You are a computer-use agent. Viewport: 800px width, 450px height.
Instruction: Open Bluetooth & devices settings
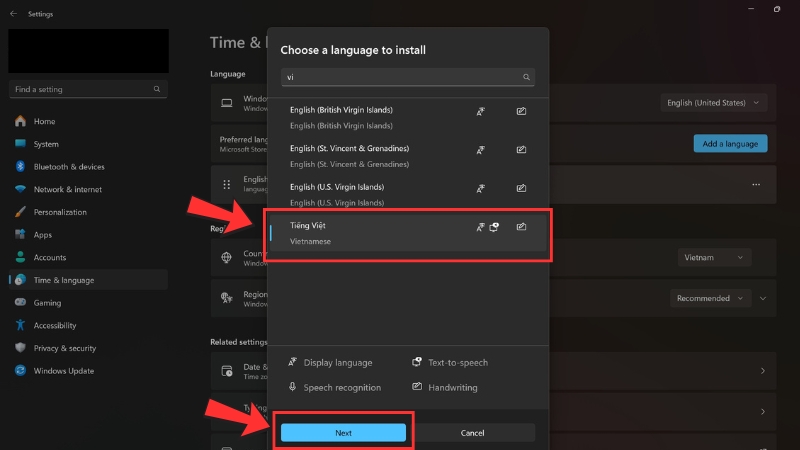click(68, 167)
